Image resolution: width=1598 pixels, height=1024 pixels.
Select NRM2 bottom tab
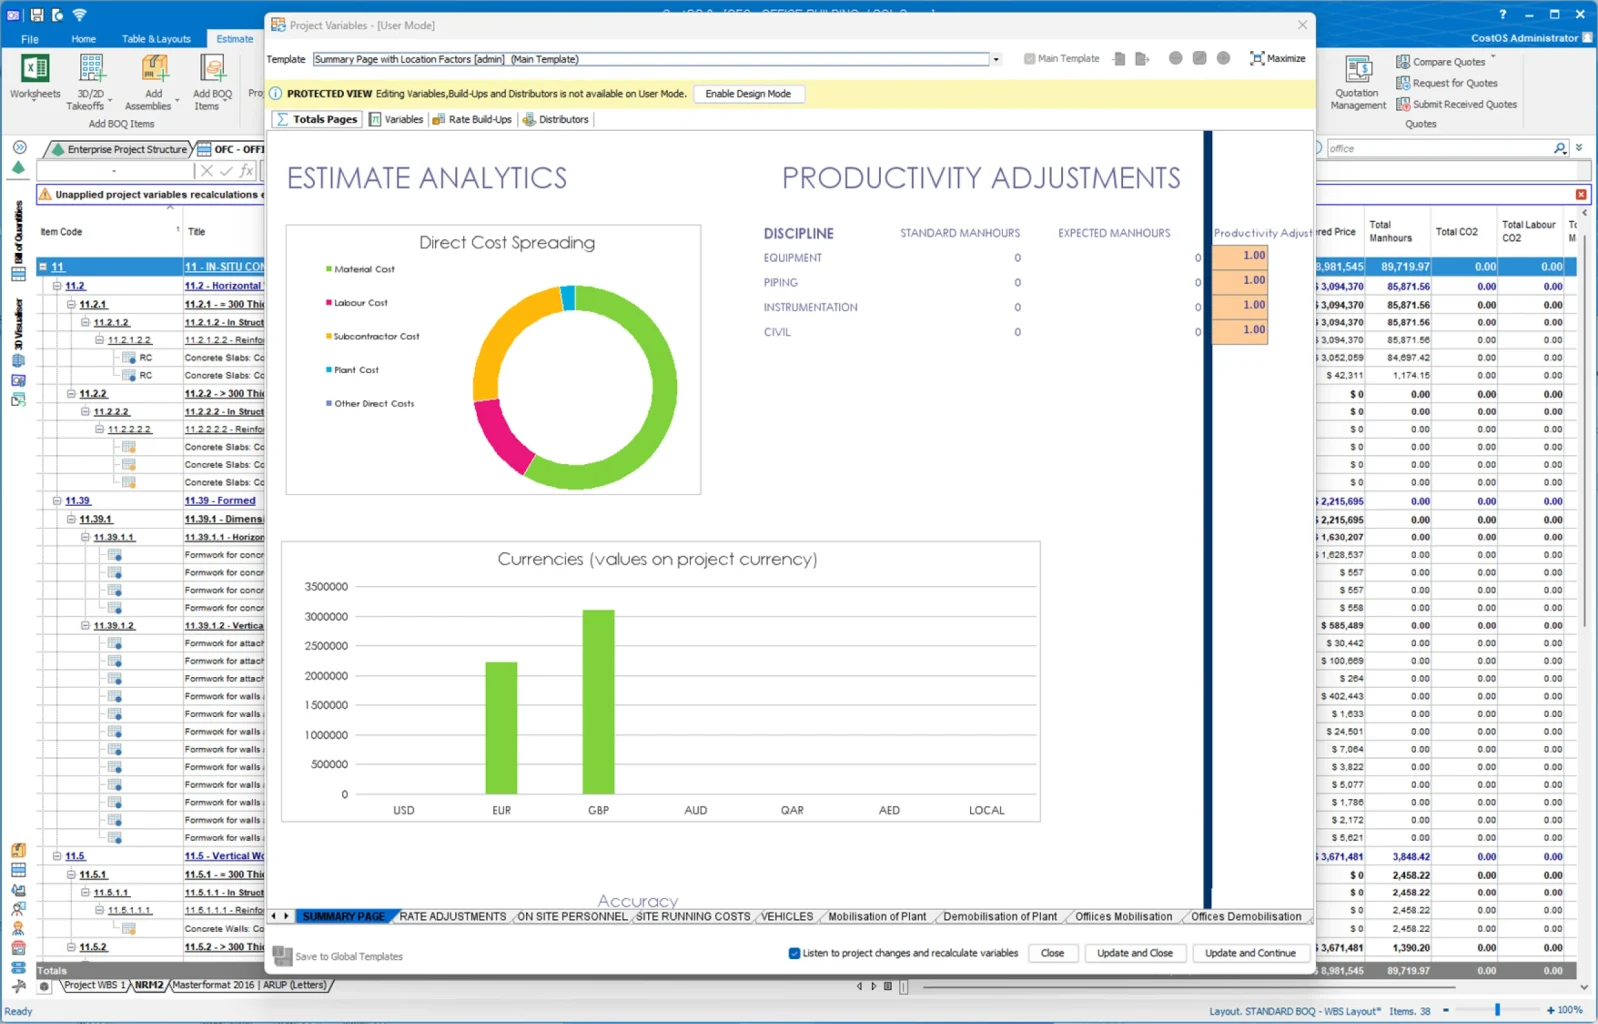[149, 985]
